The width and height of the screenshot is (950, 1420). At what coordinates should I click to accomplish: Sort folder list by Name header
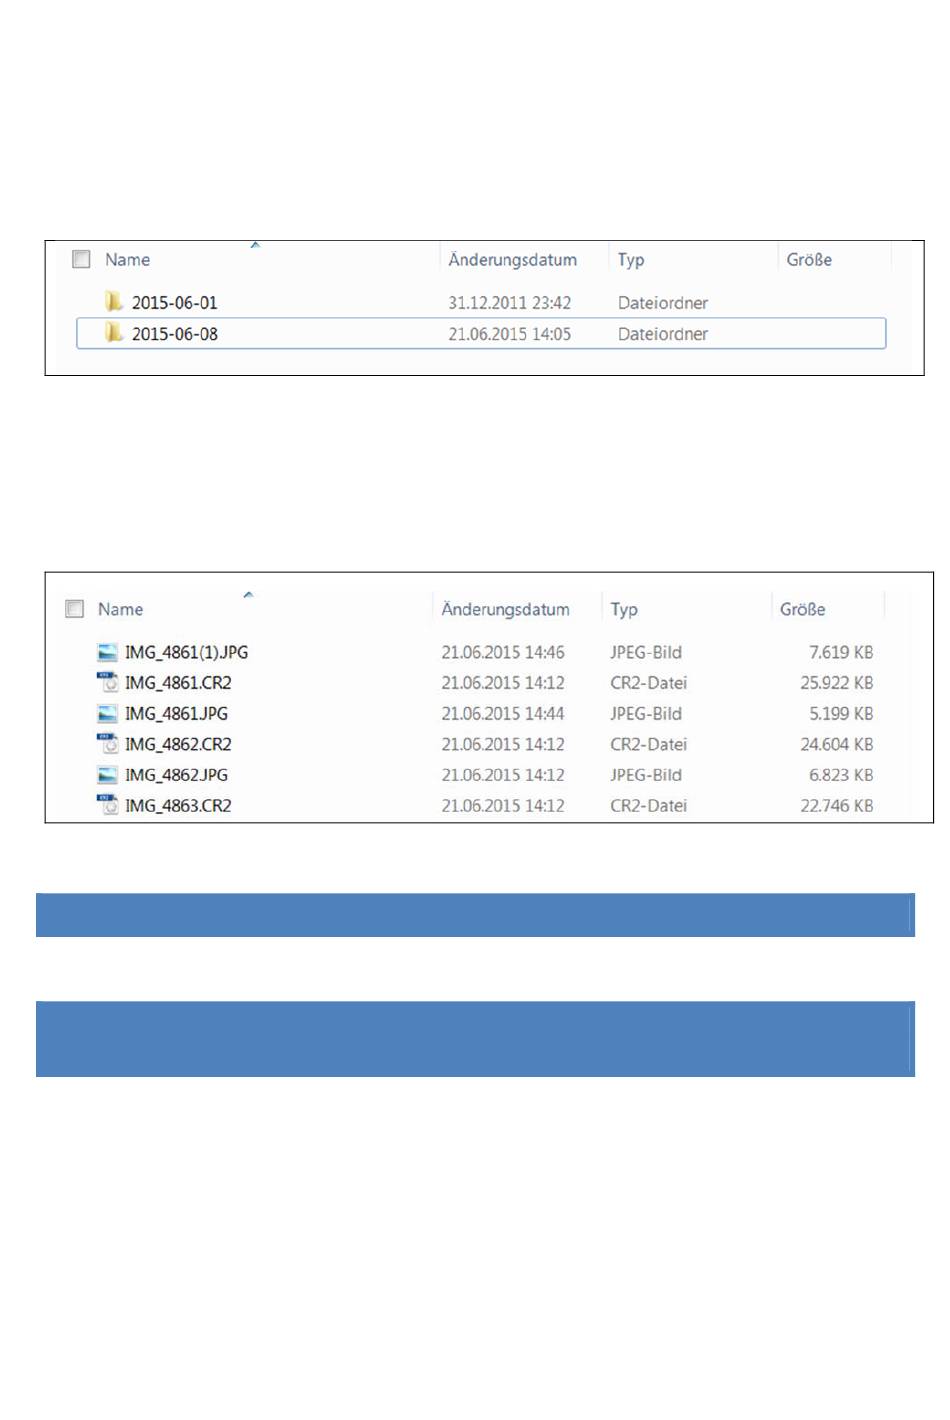tap(127, 260)
